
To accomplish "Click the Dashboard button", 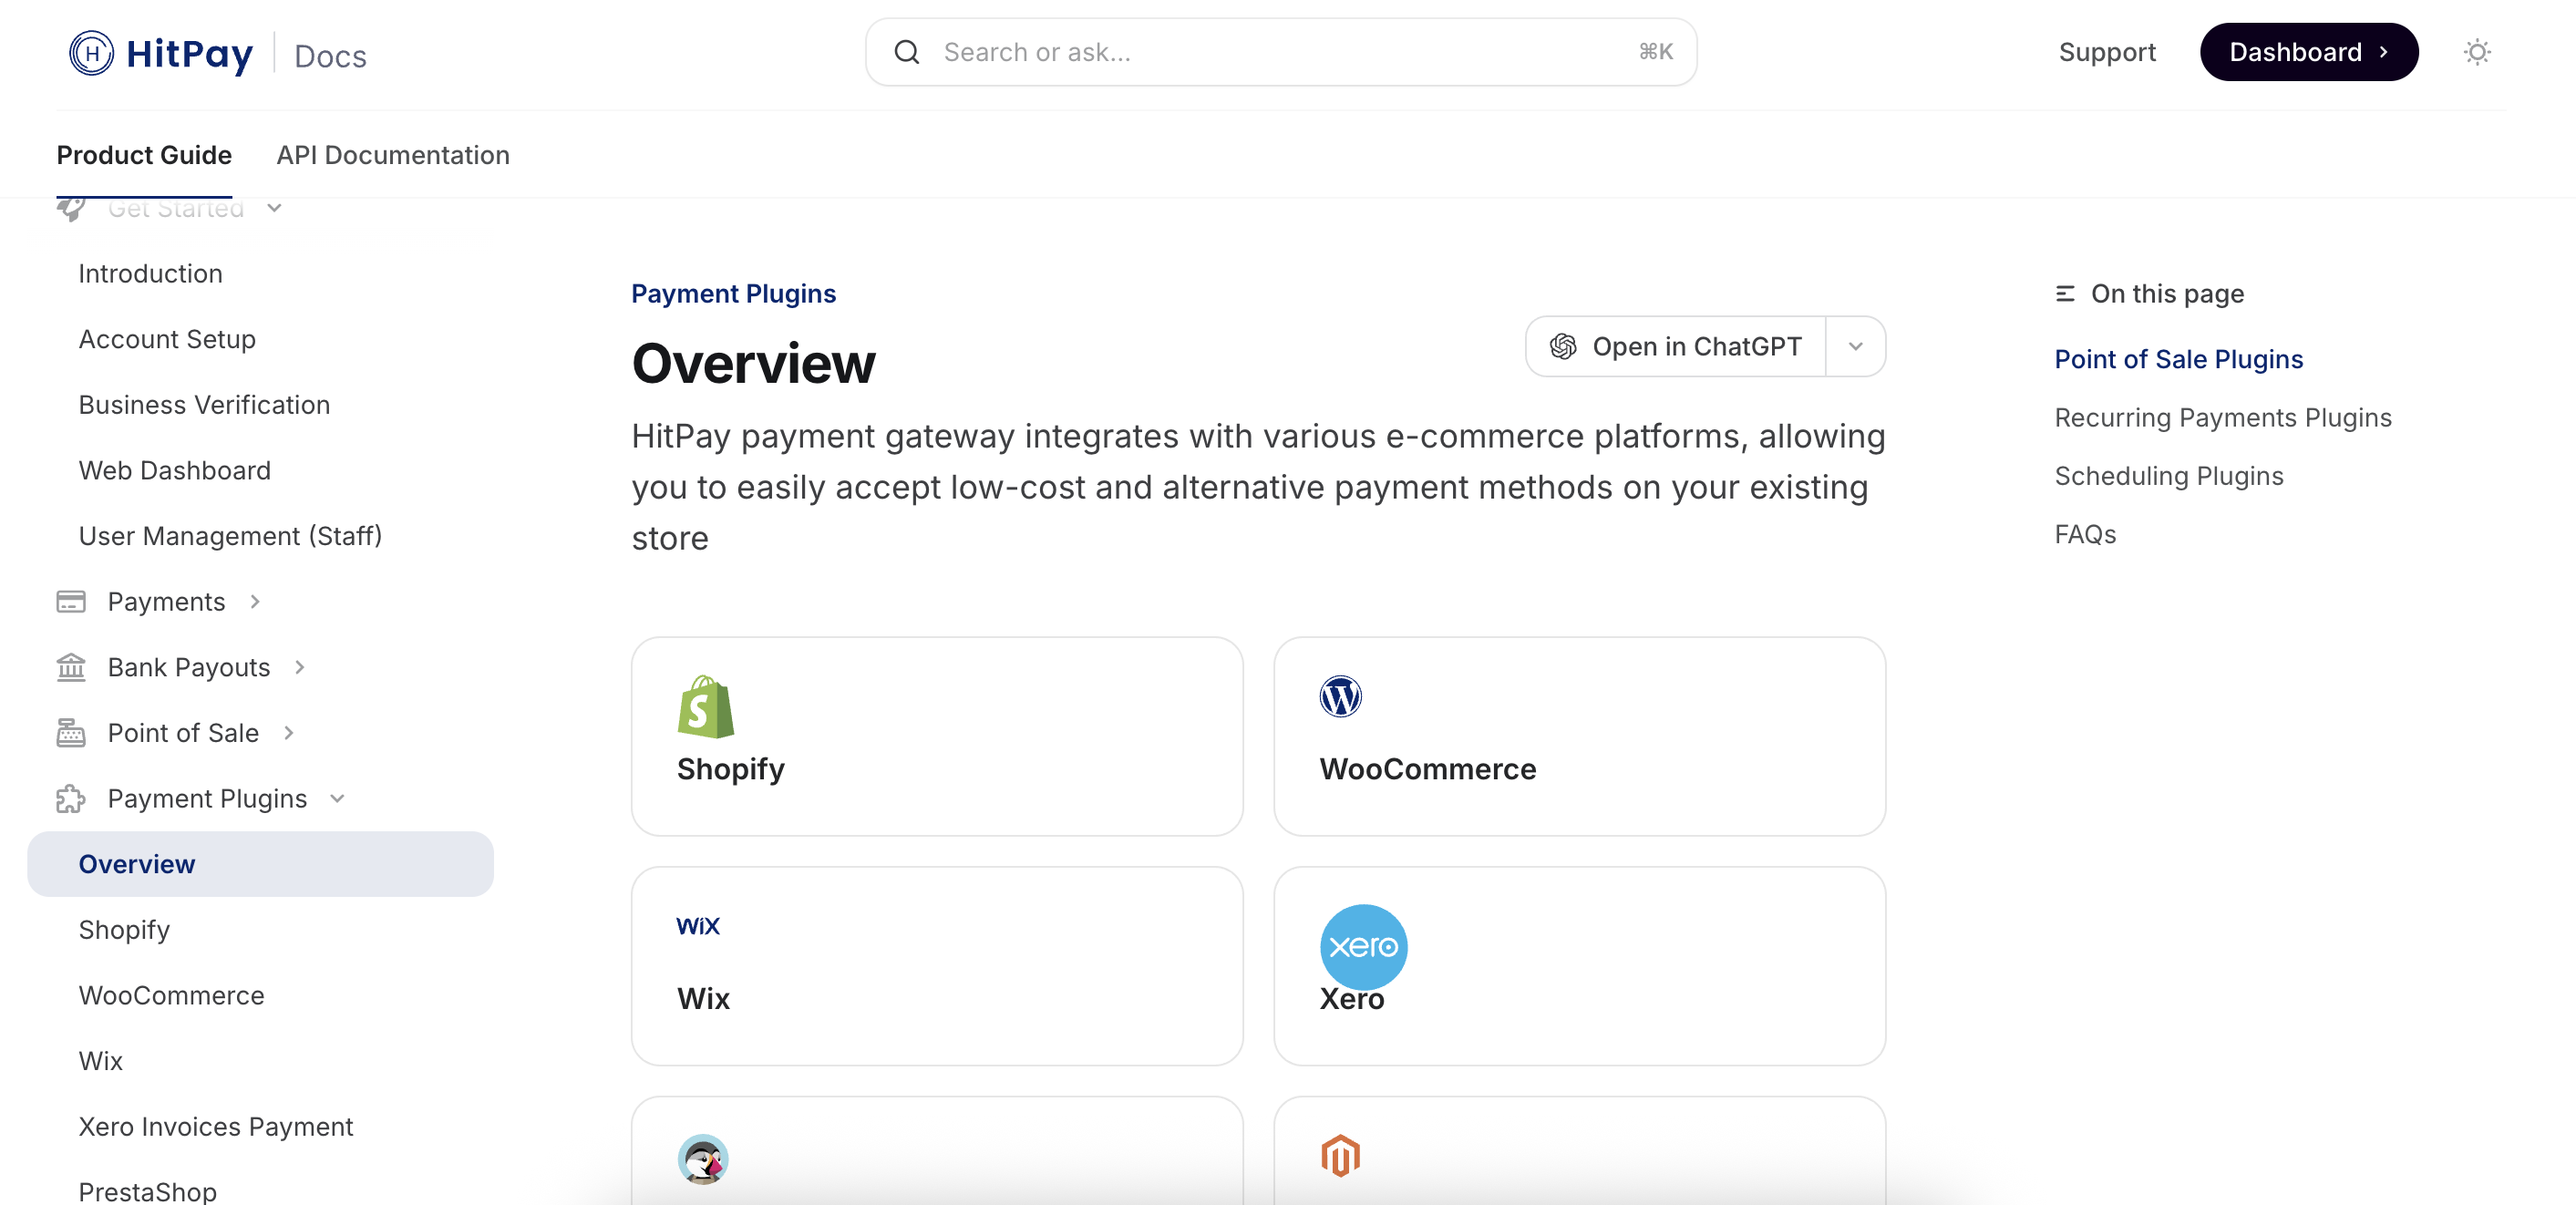I will (2309, 52).
